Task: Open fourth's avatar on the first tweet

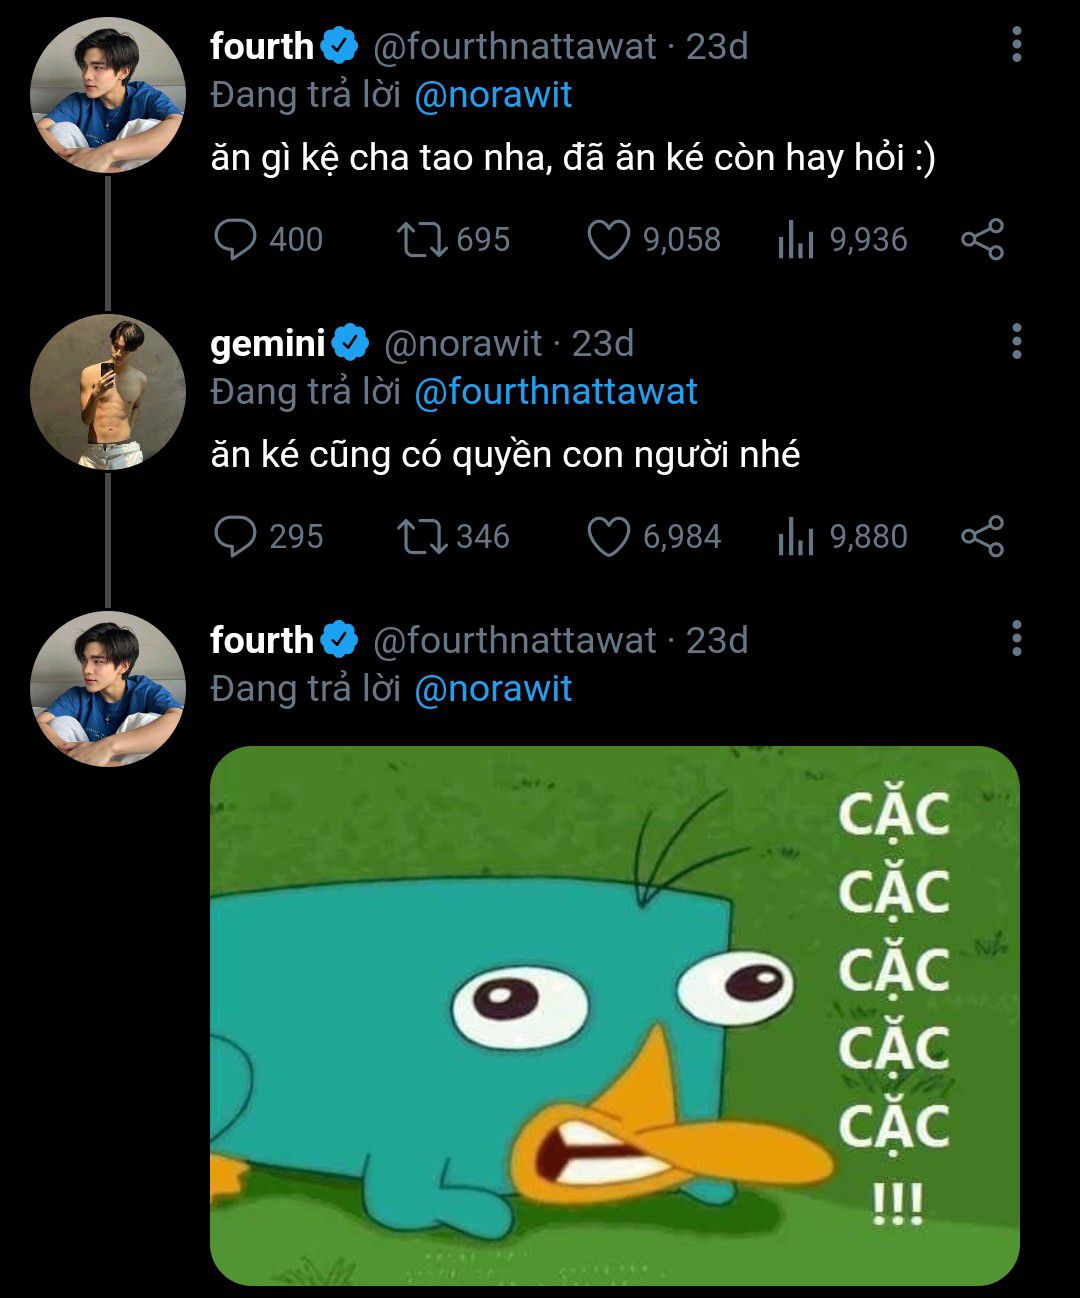Action: pos(108,95)
